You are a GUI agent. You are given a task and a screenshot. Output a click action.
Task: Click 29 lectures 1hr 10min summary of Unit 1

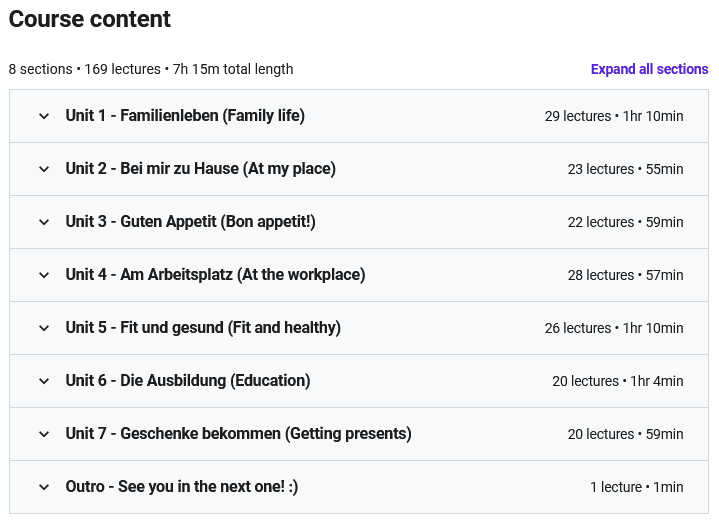pos(614,116)
